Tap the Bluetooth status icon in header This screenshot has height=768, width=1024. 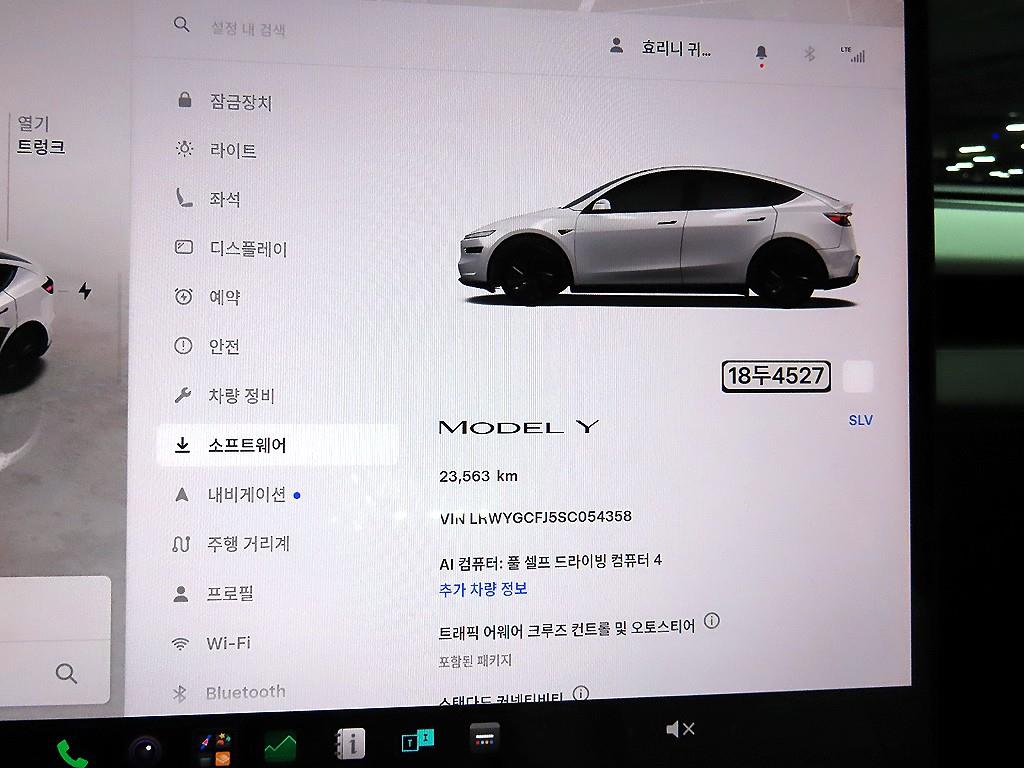[x=809, y=54]
